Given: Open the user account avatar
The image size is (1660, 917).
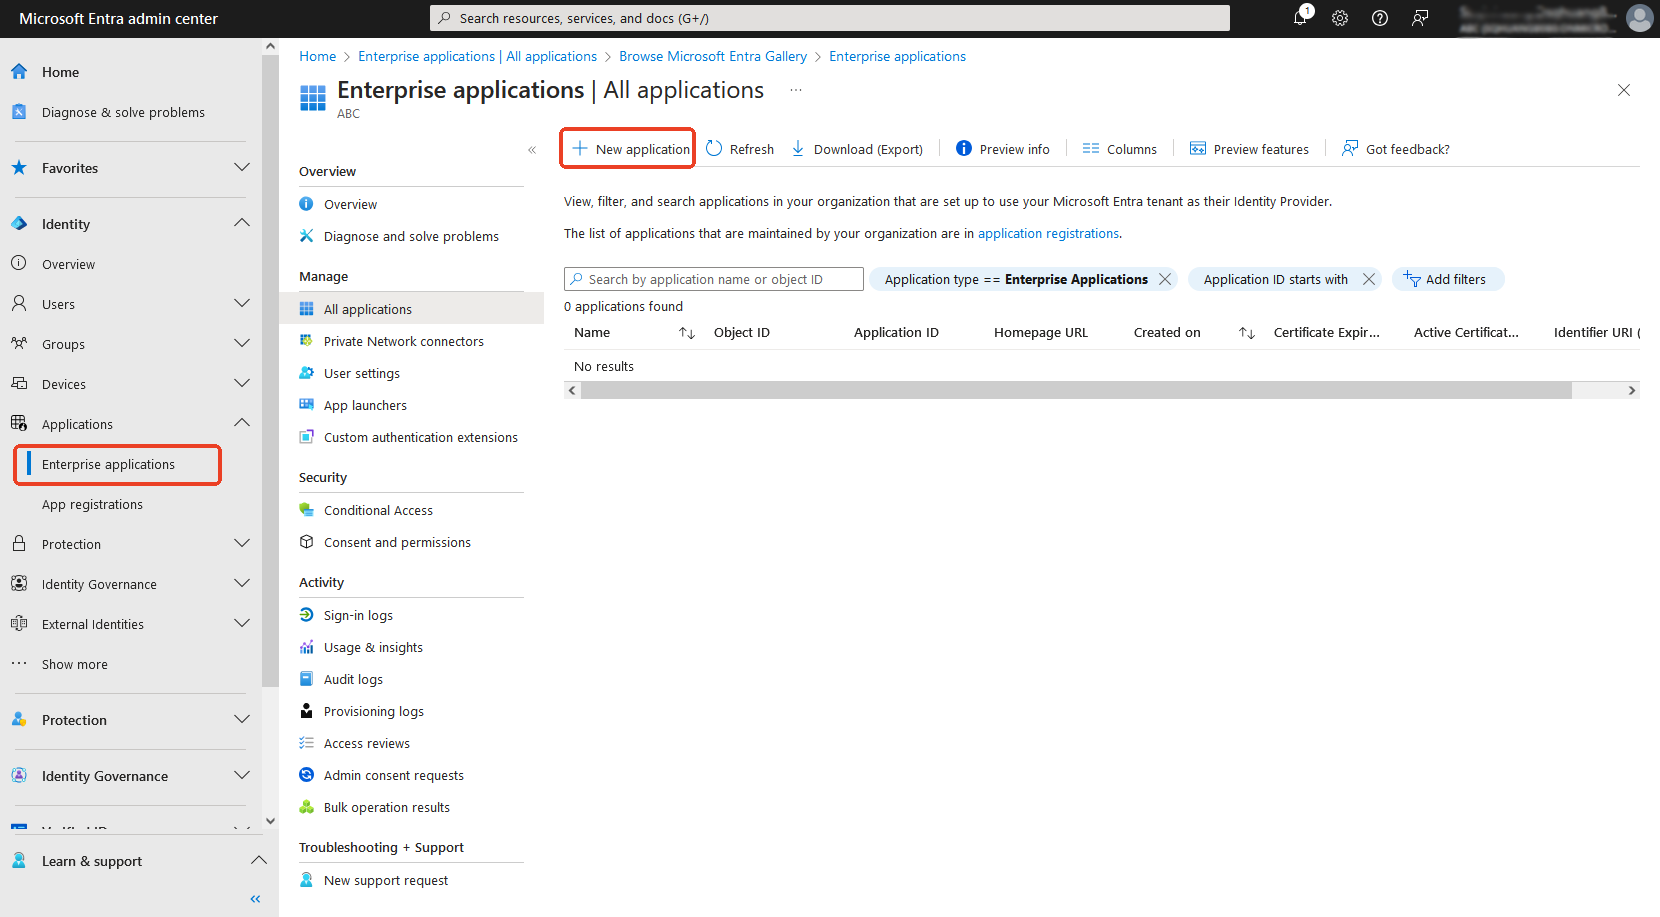Looking at the screenshot, I should [1640, 18].
